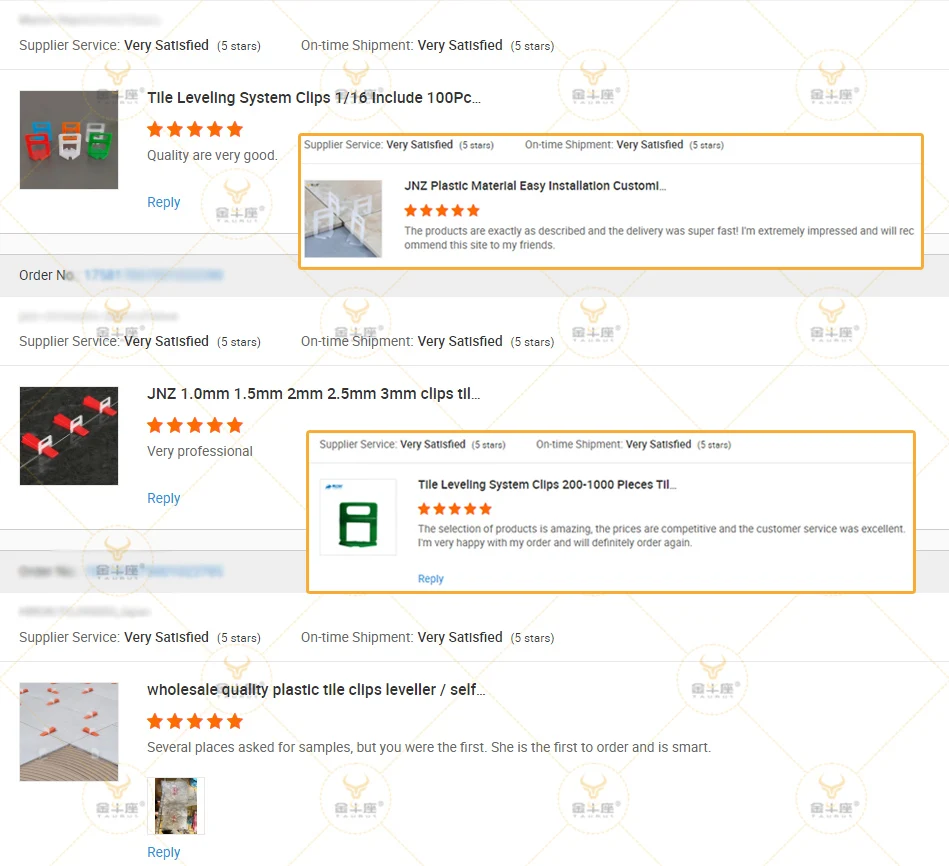
Task: Click Reply in the green clip review box
Action: (431, 579)
